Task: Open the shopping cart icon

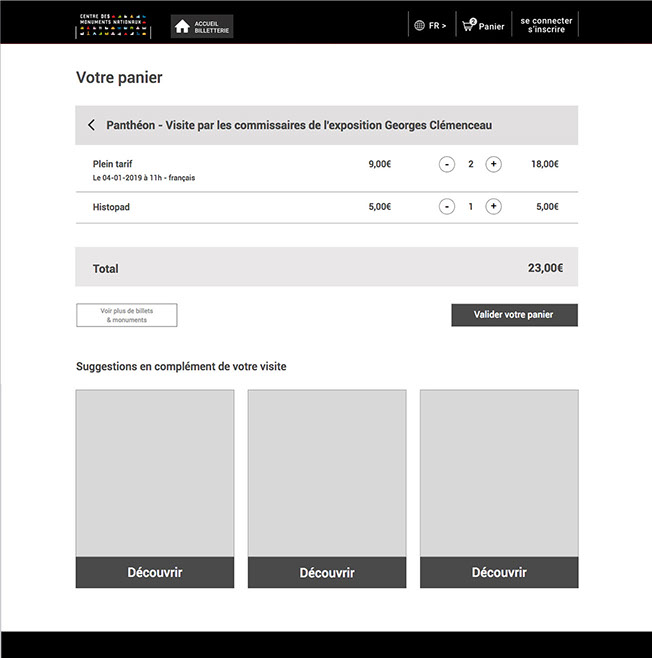Action: 468,26
